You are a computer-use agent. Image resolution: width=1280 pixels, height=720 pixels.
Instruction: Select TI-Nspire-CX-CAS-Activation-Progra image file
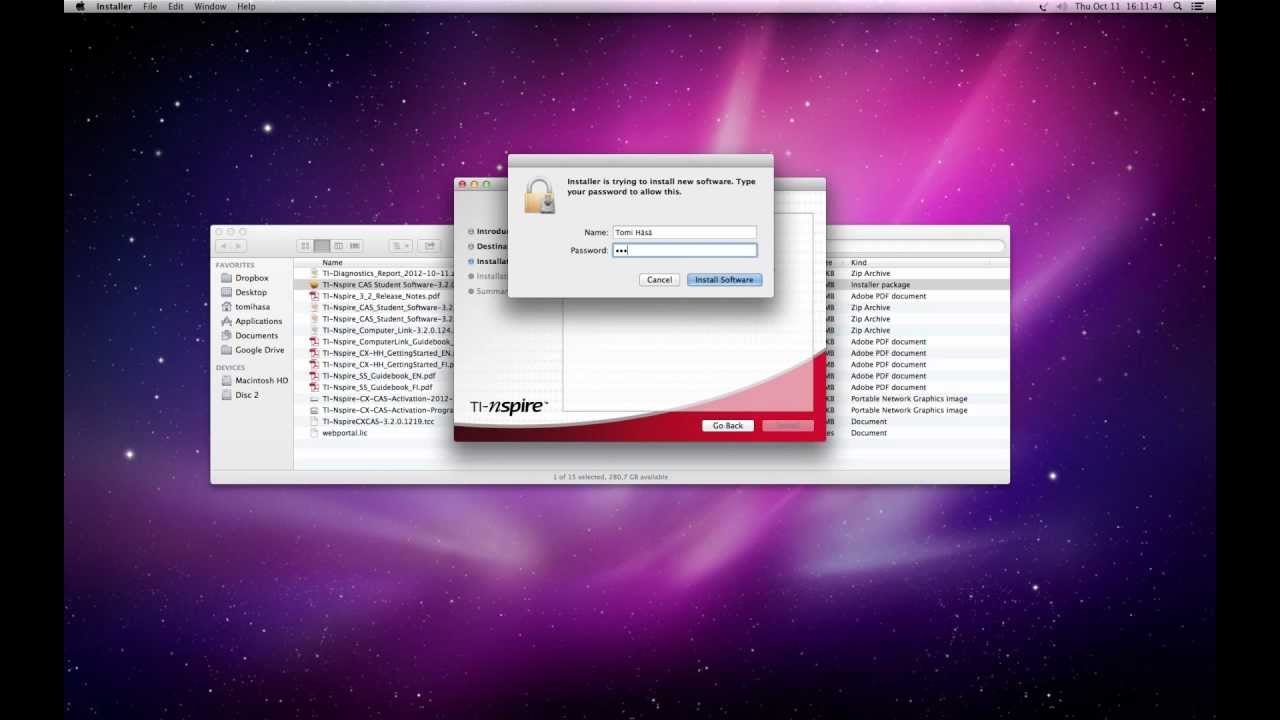click(x=381, y=410)
